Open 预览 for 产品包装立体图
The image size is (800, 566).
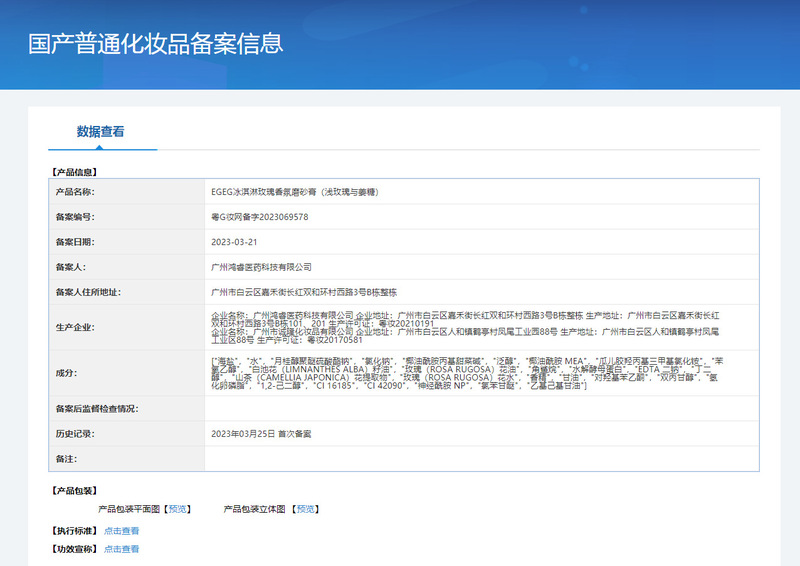point(304,509)
